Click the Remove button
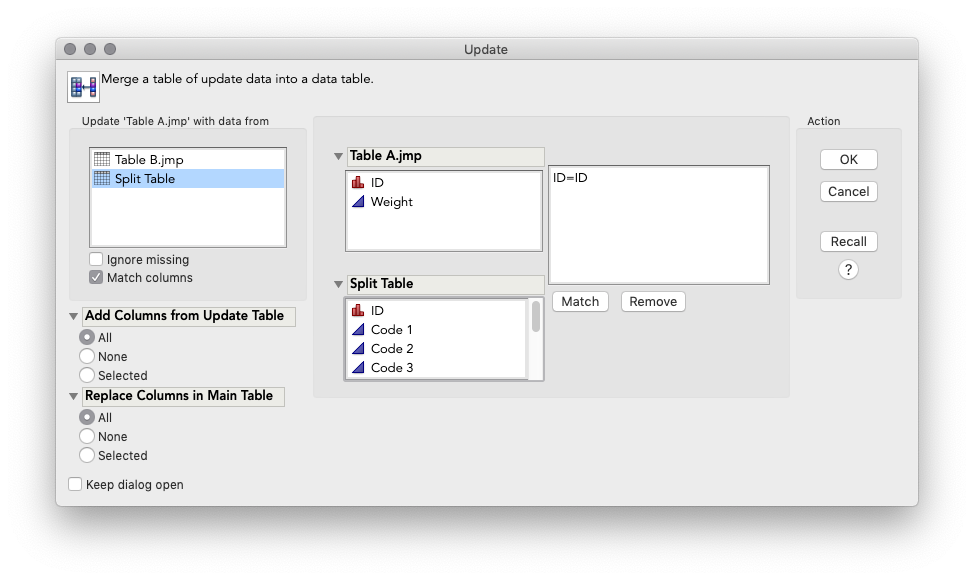The image size is (974, 580). coord(653,302)
